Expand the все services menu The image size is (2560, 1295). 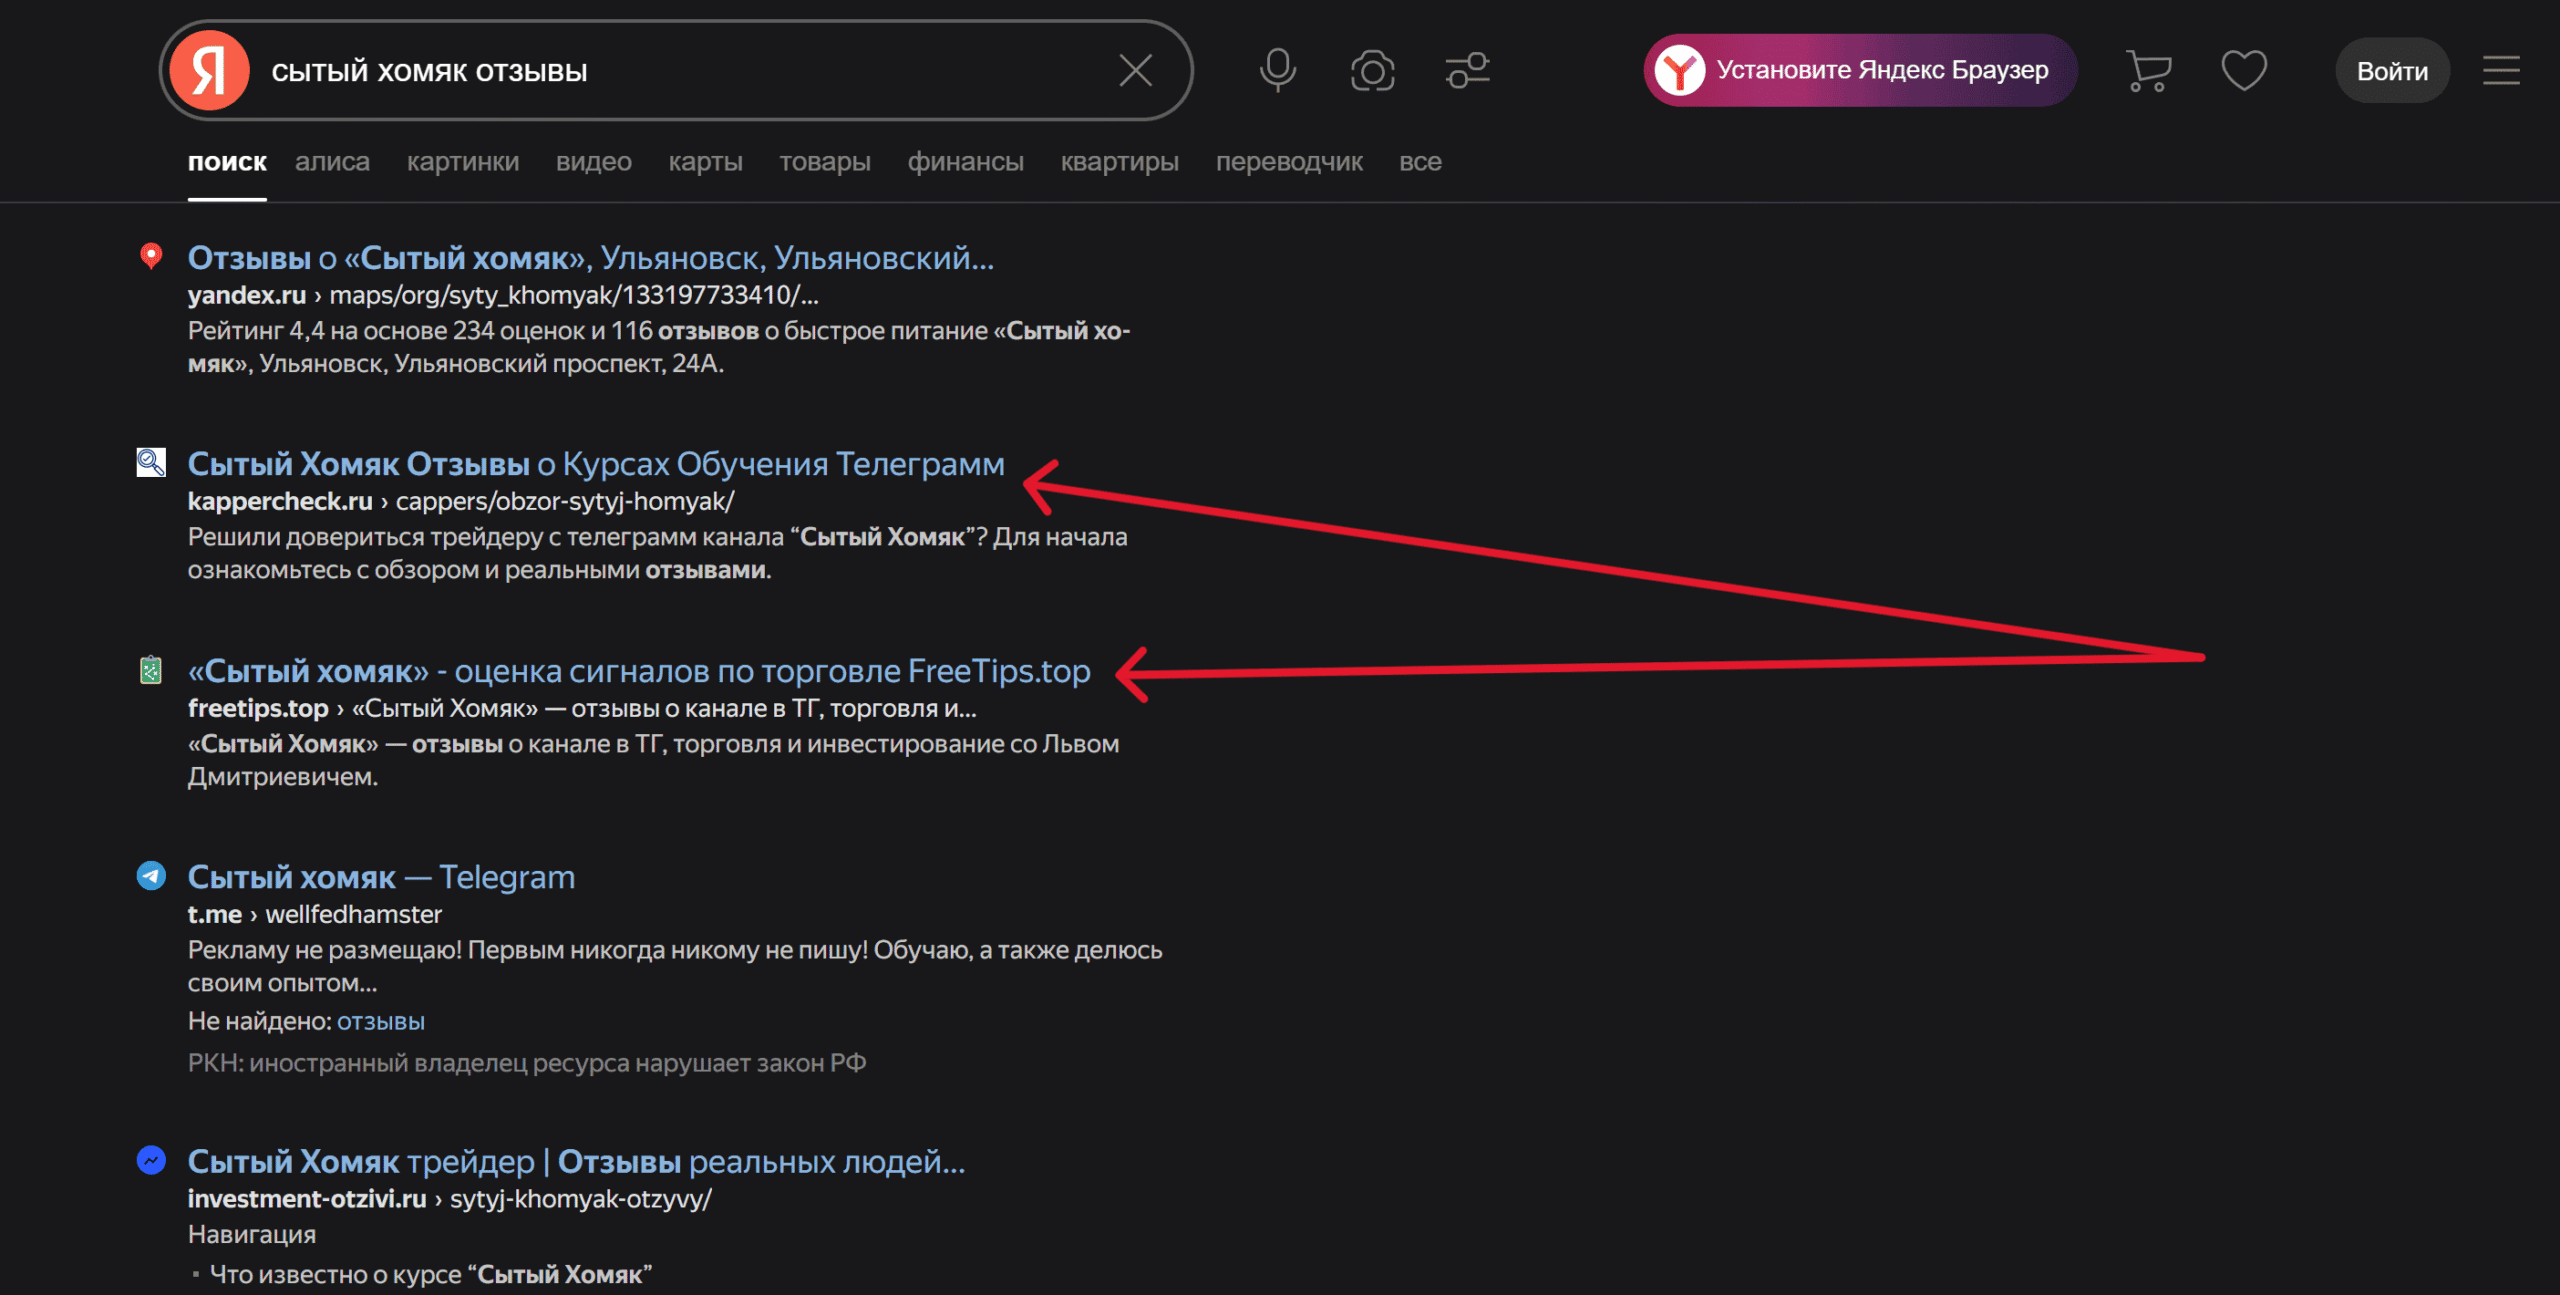pyautogui.click(x=1420, y=162)
